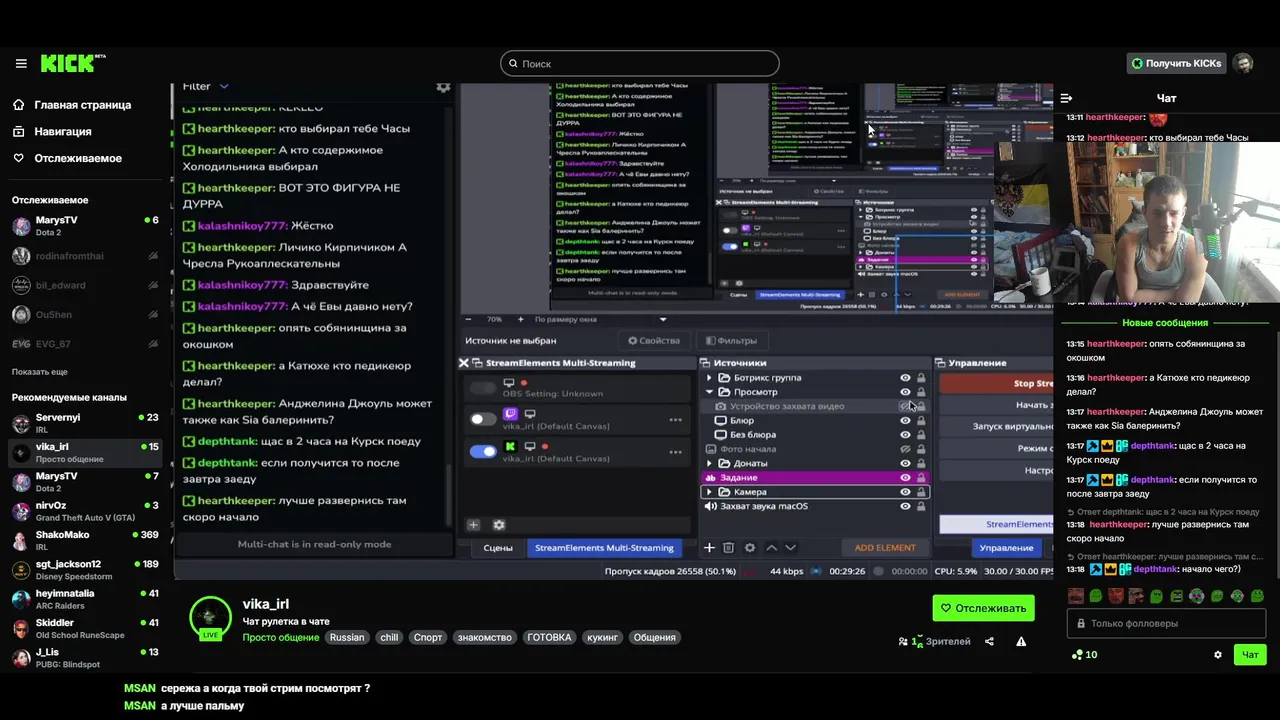Toggle visibility of the Без блюра source
The height and width of the screenshot is (720, 1280).
pyautogui.click(x=905, y=435)
